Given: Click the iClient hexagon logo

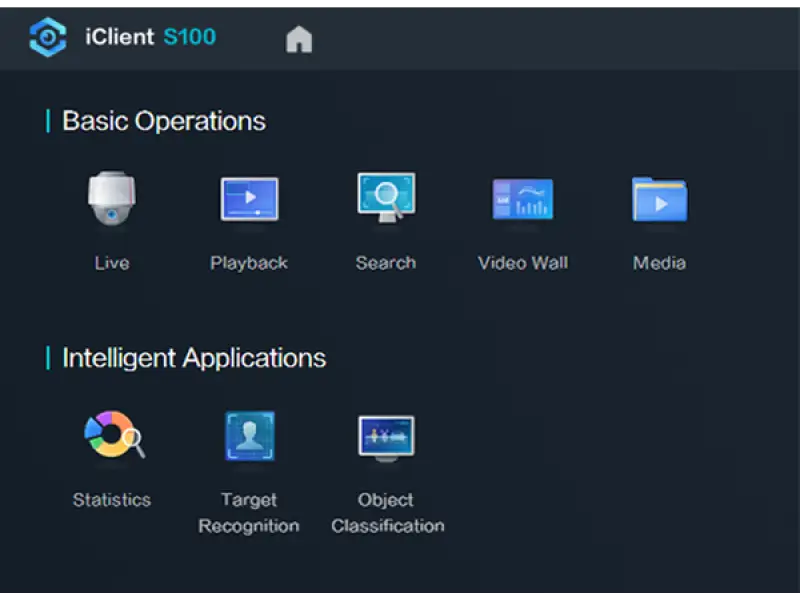Looking at the screenshot, I should (x=48, y=37).
